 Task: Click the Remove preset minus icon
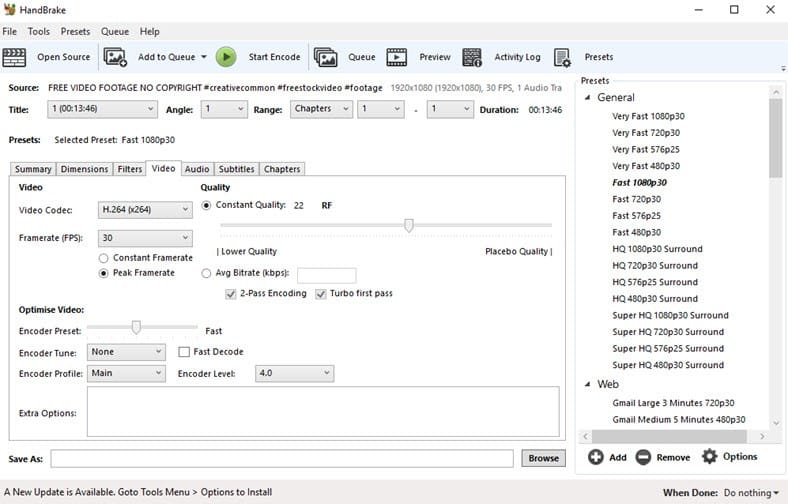coord(643,457)
